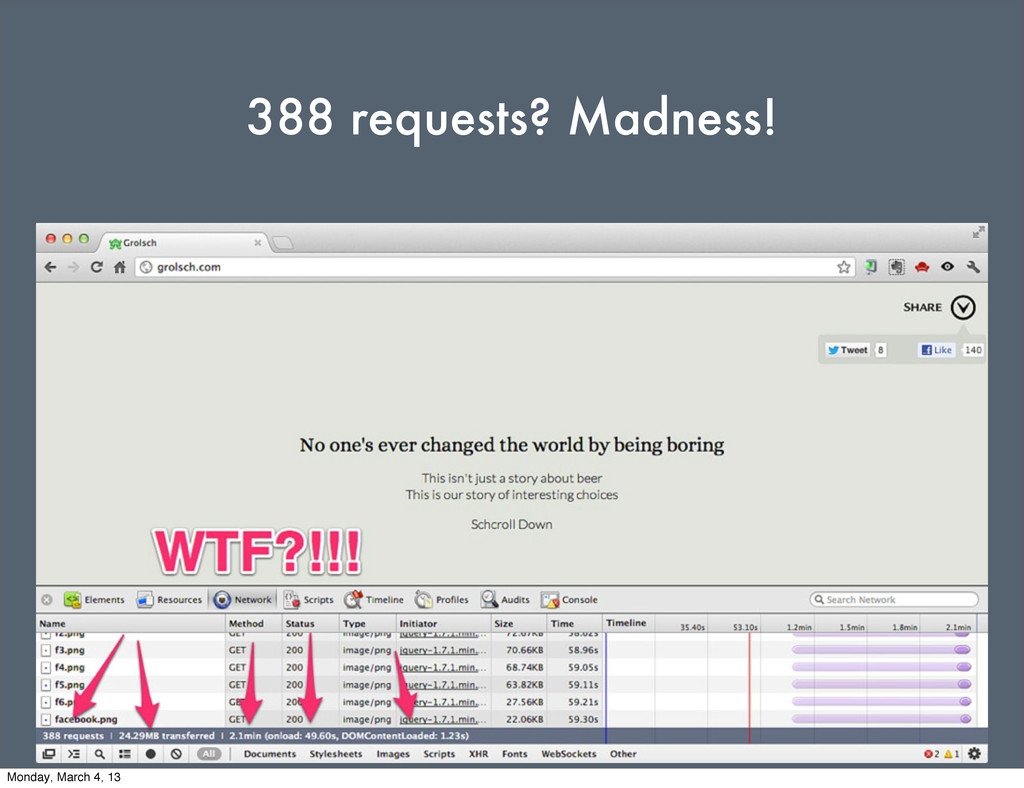
Task: Click the Schcroll Down text
Action: point(511,524)
